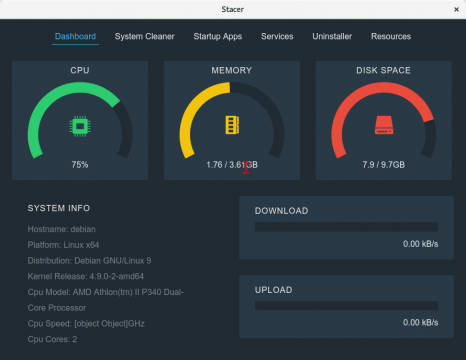The image size is (466, 360).
Task: Close the Stacer window
Action: (x=456, y=9)
